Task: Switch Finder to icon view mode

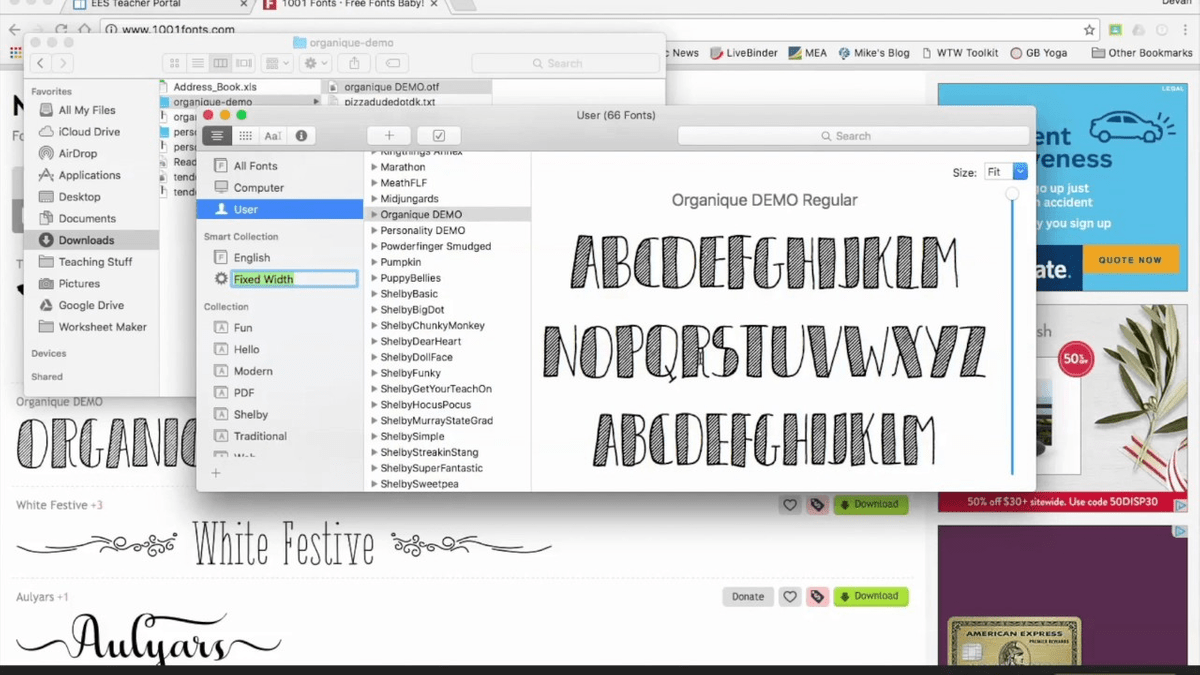Action: point(175,63)
